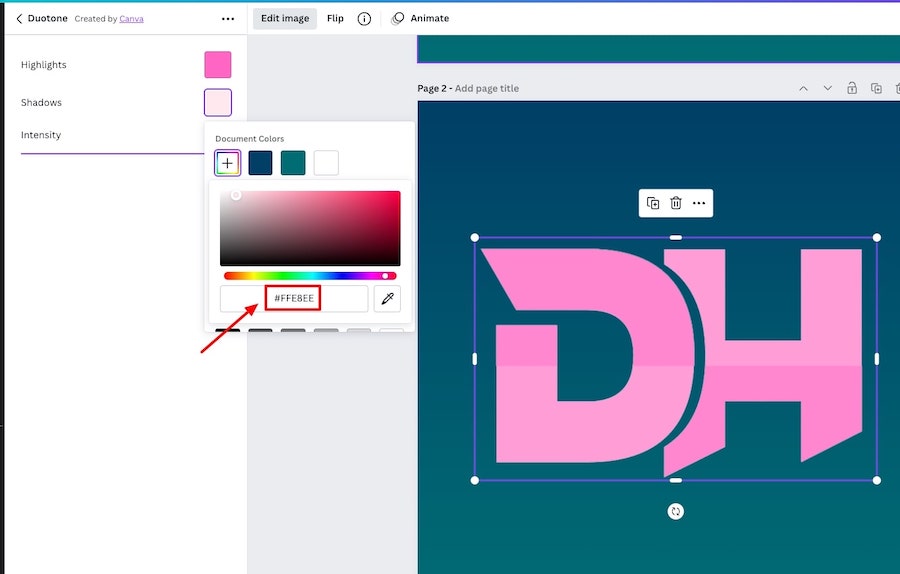Viewport: 900px width, 574px height.
Task: Select the Highlights pink color swatch
Action: point(217,65)
